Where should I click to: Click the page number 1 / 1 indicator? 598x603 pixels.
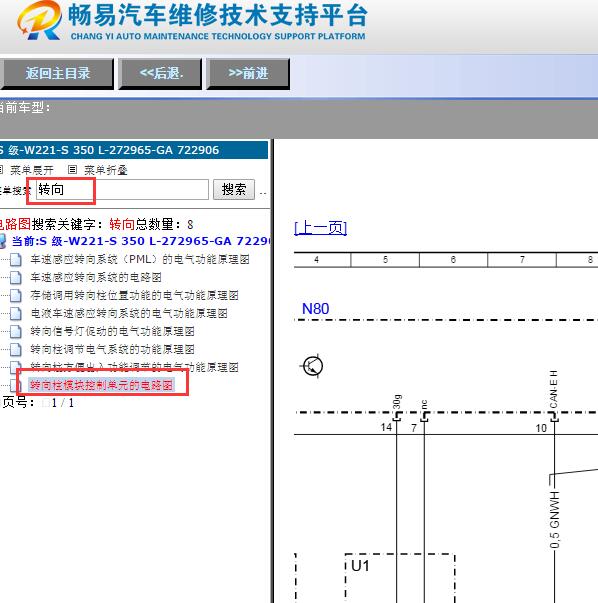(x=63, y=403)
